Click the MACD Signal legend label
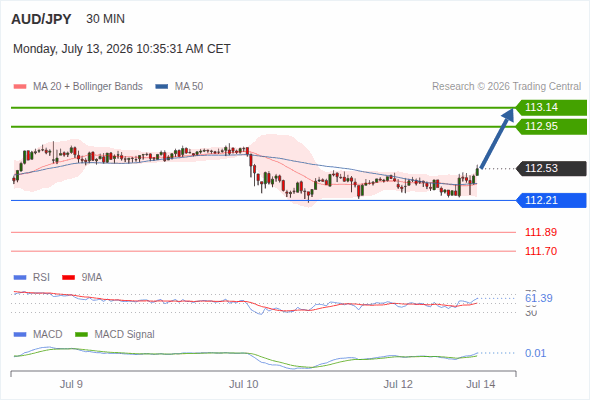 click(125, 335)
